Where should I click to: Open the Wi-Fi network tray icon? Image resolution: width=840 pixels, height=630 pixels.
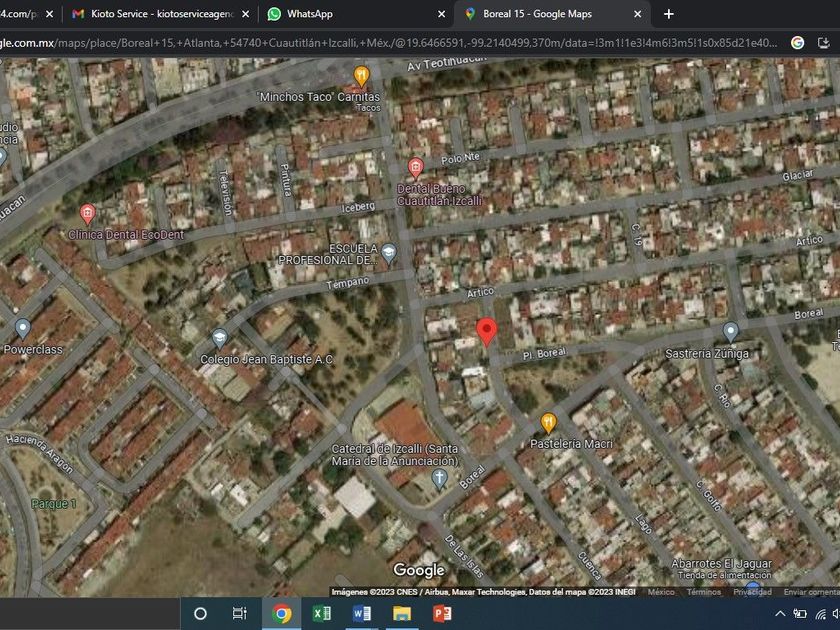pos(820,614)
